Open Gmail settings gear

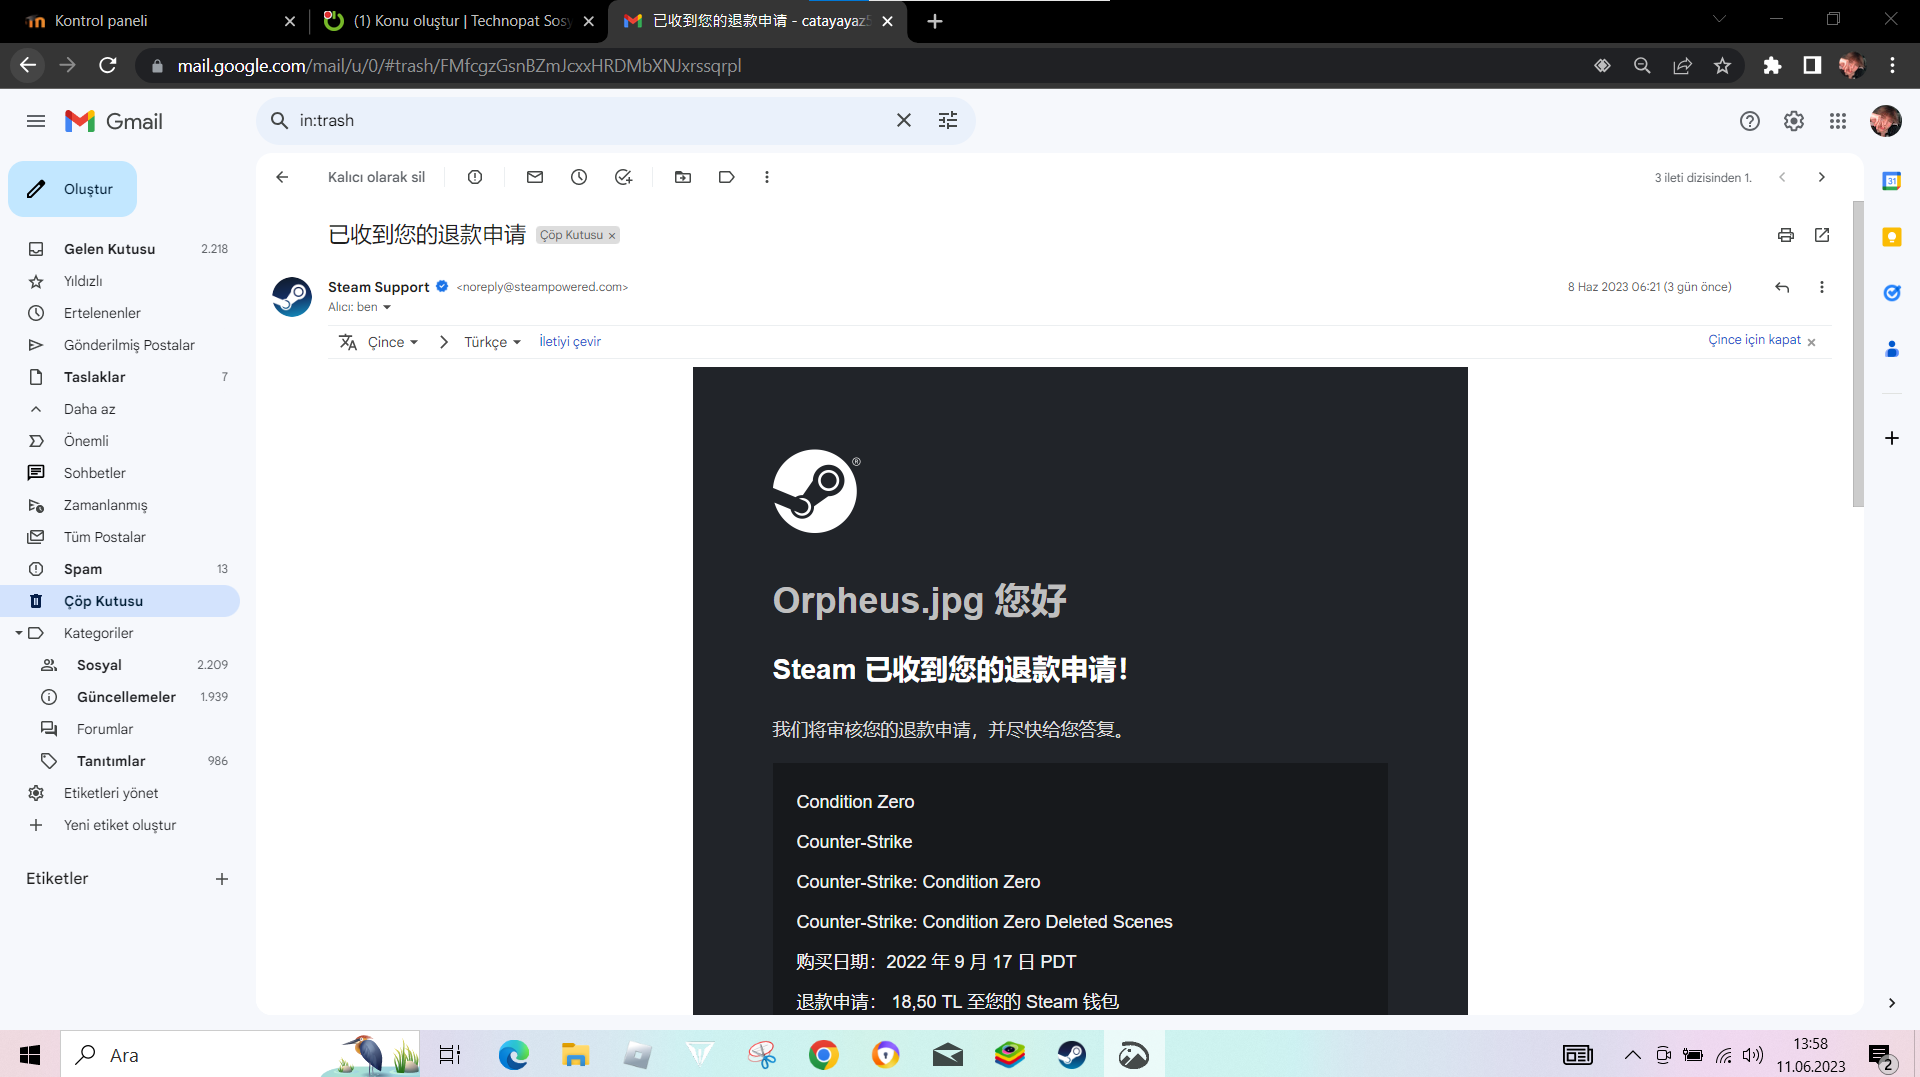[1794, 121]
